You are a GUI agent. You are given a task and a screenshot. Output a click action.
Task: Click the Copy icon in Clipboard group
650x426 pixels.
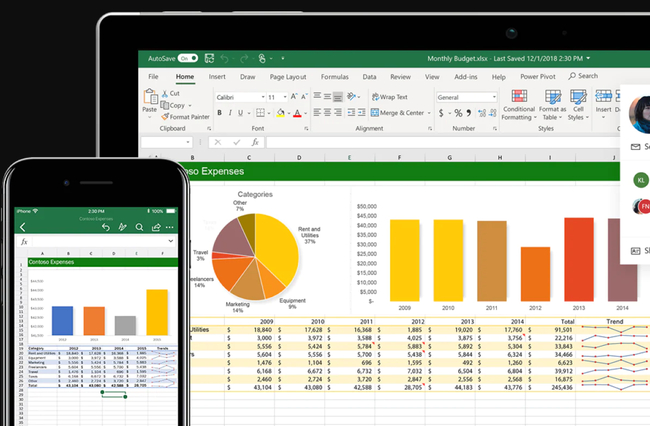point(165,105)
